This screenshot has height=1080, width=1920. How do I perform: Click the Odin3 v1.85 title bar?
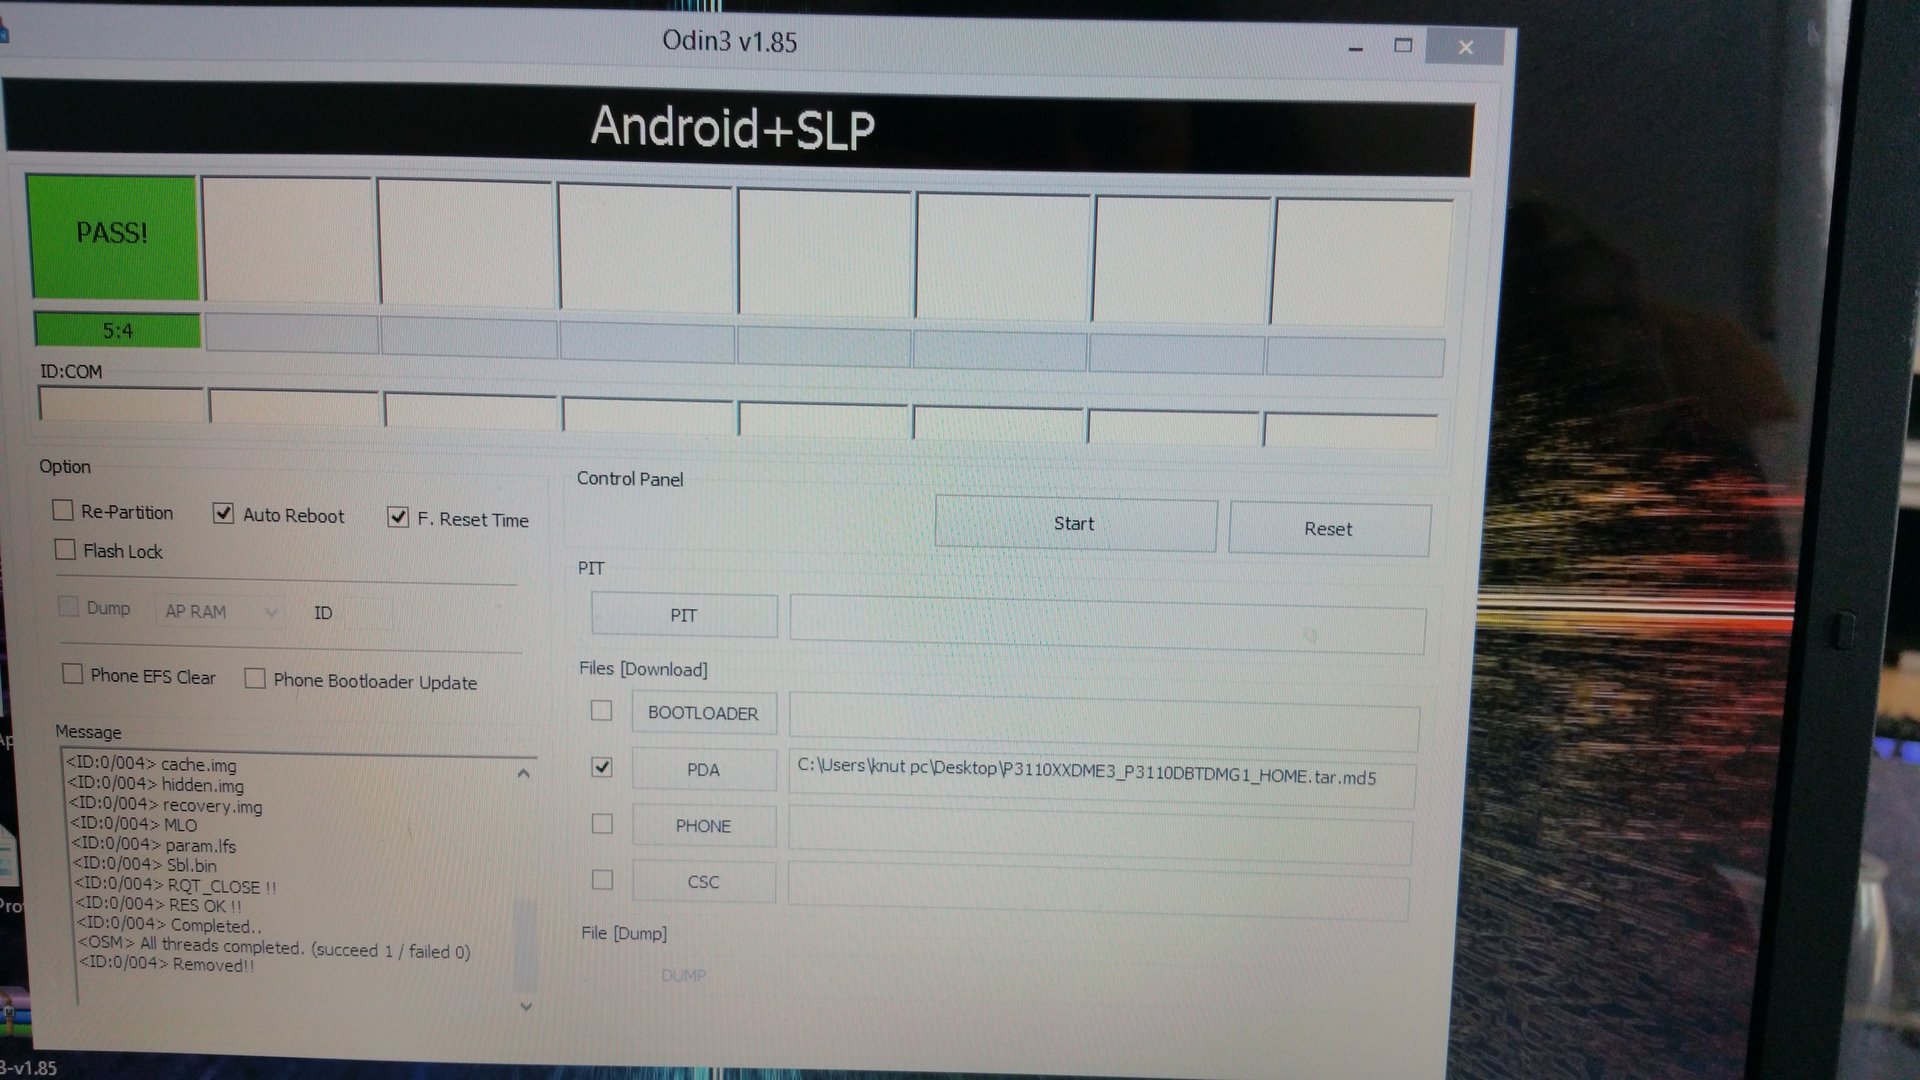pos(729,42)
